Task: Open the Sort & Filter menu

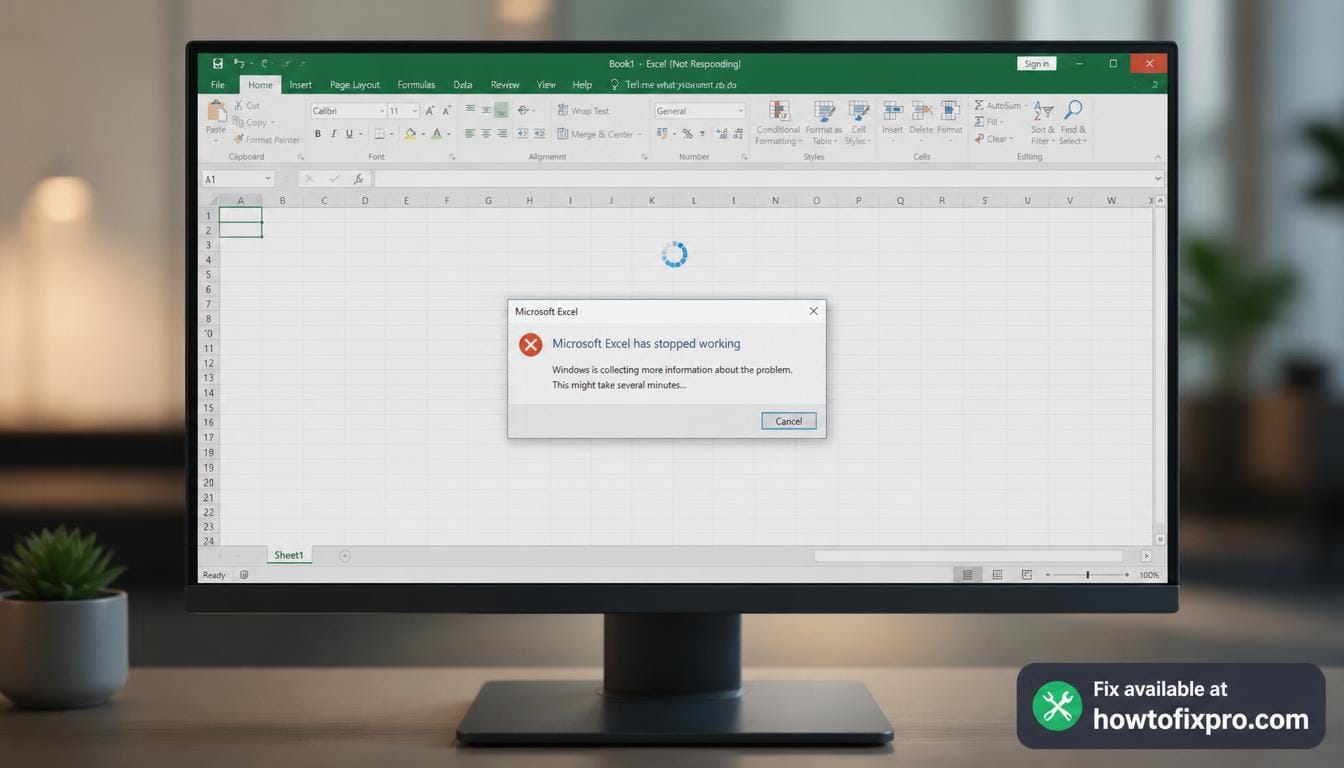Action: (1043, 122)
